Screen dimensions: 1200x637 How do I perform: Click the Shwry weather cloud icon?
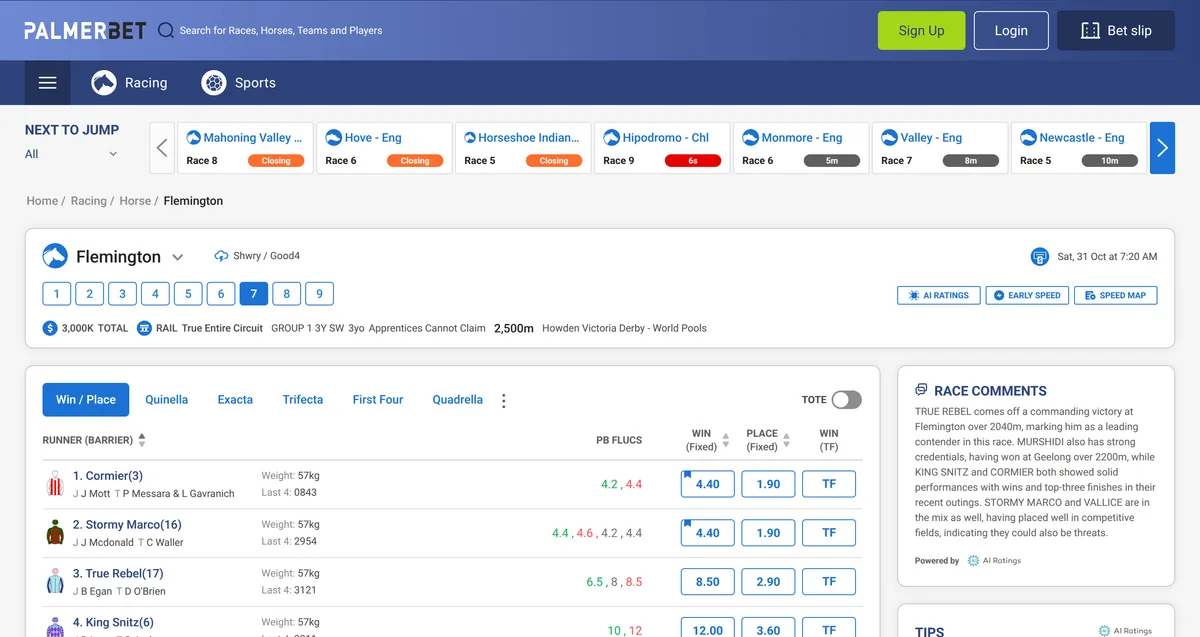tap(221, 256)
